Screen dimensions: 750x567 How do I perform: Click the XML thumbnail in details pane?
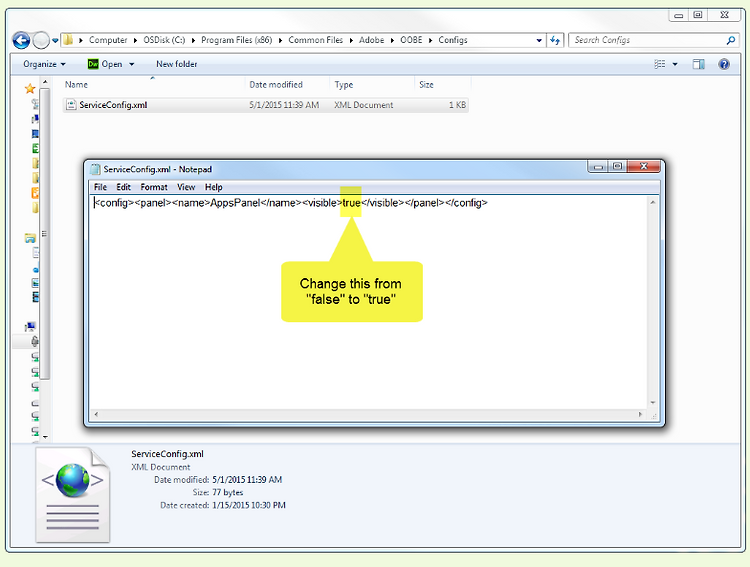pos(73,495)
